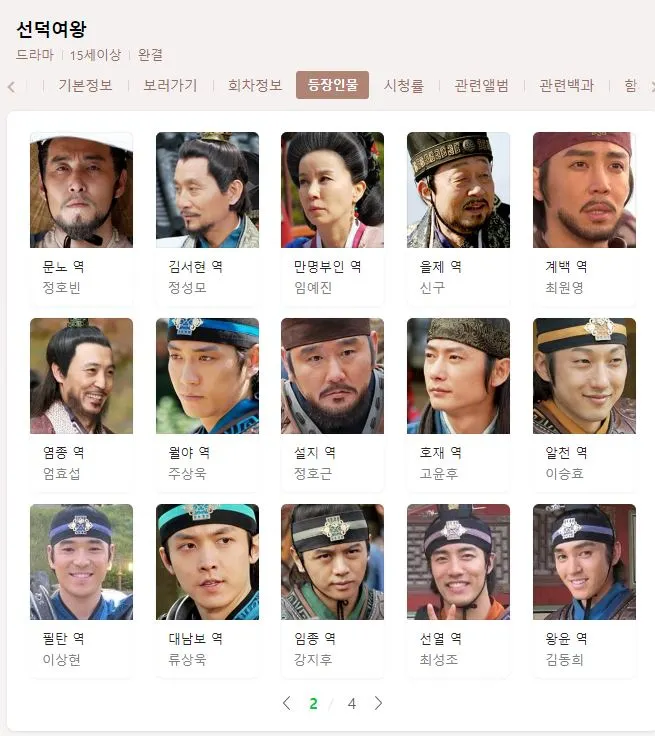
Task: Go to previous cast page arrow
Action: 286,703
